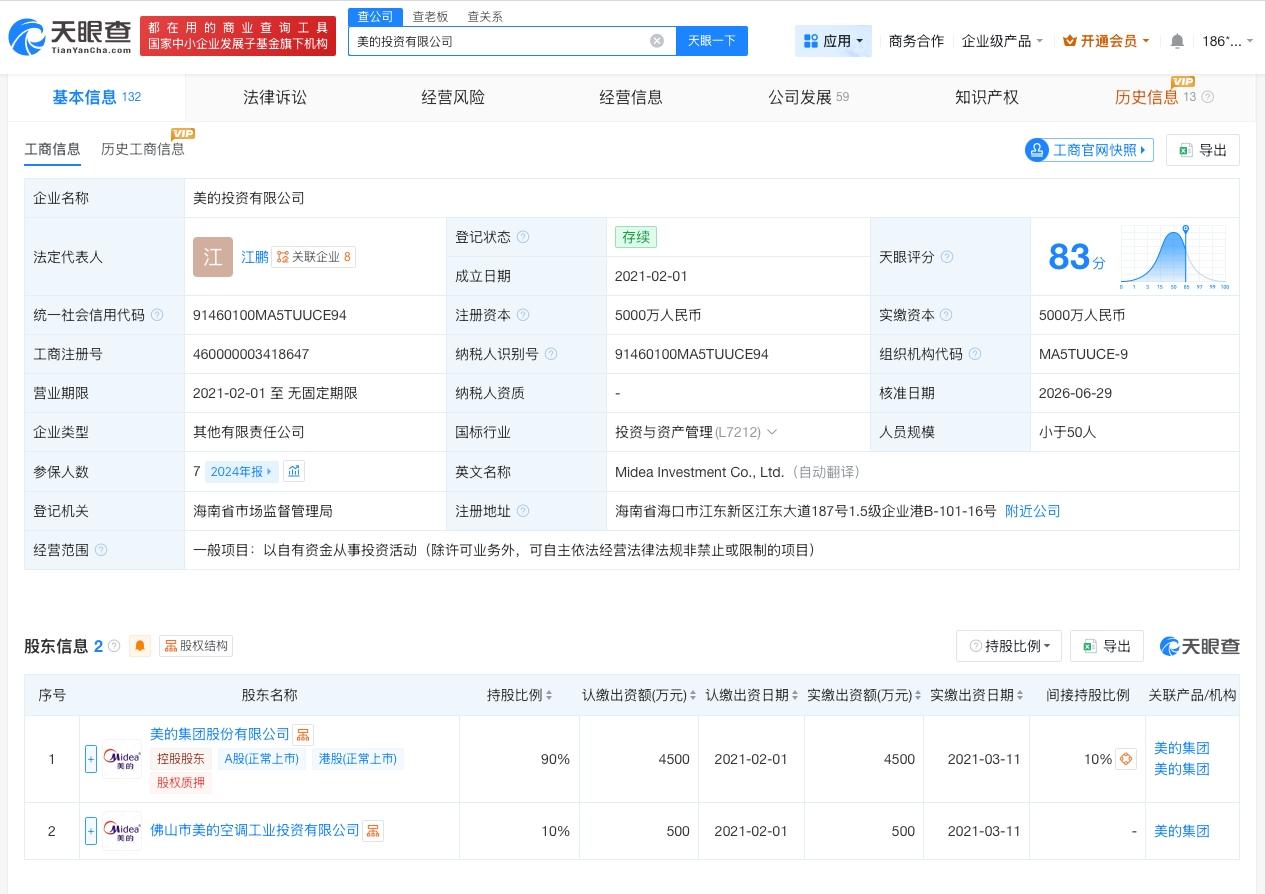Open 工商官网快照 snapshot

coord(1089,150)
